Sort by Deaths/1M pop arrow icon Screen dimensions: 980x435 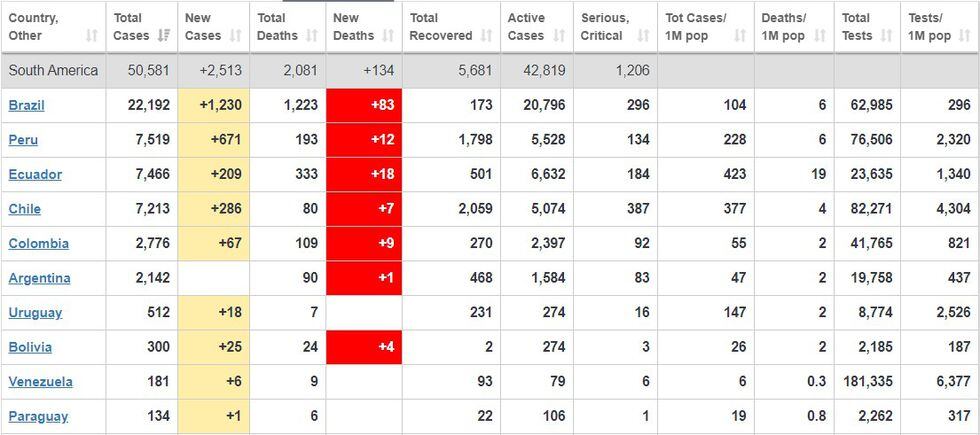(x=819, y=36)
